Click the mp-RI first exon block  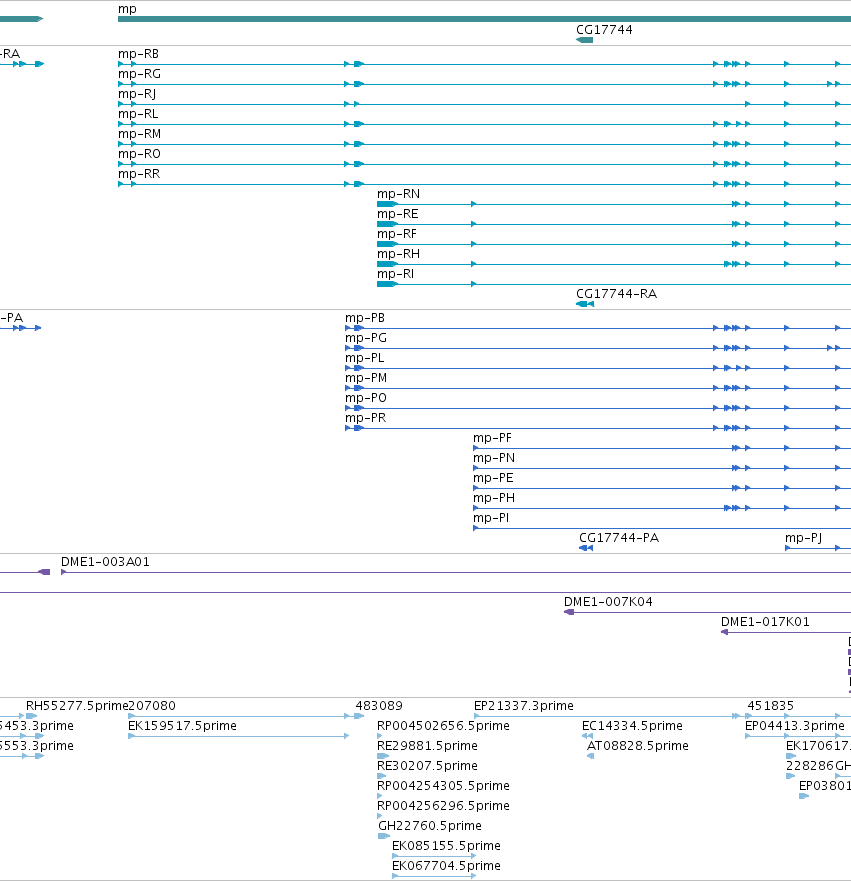(x=387, y=284)
